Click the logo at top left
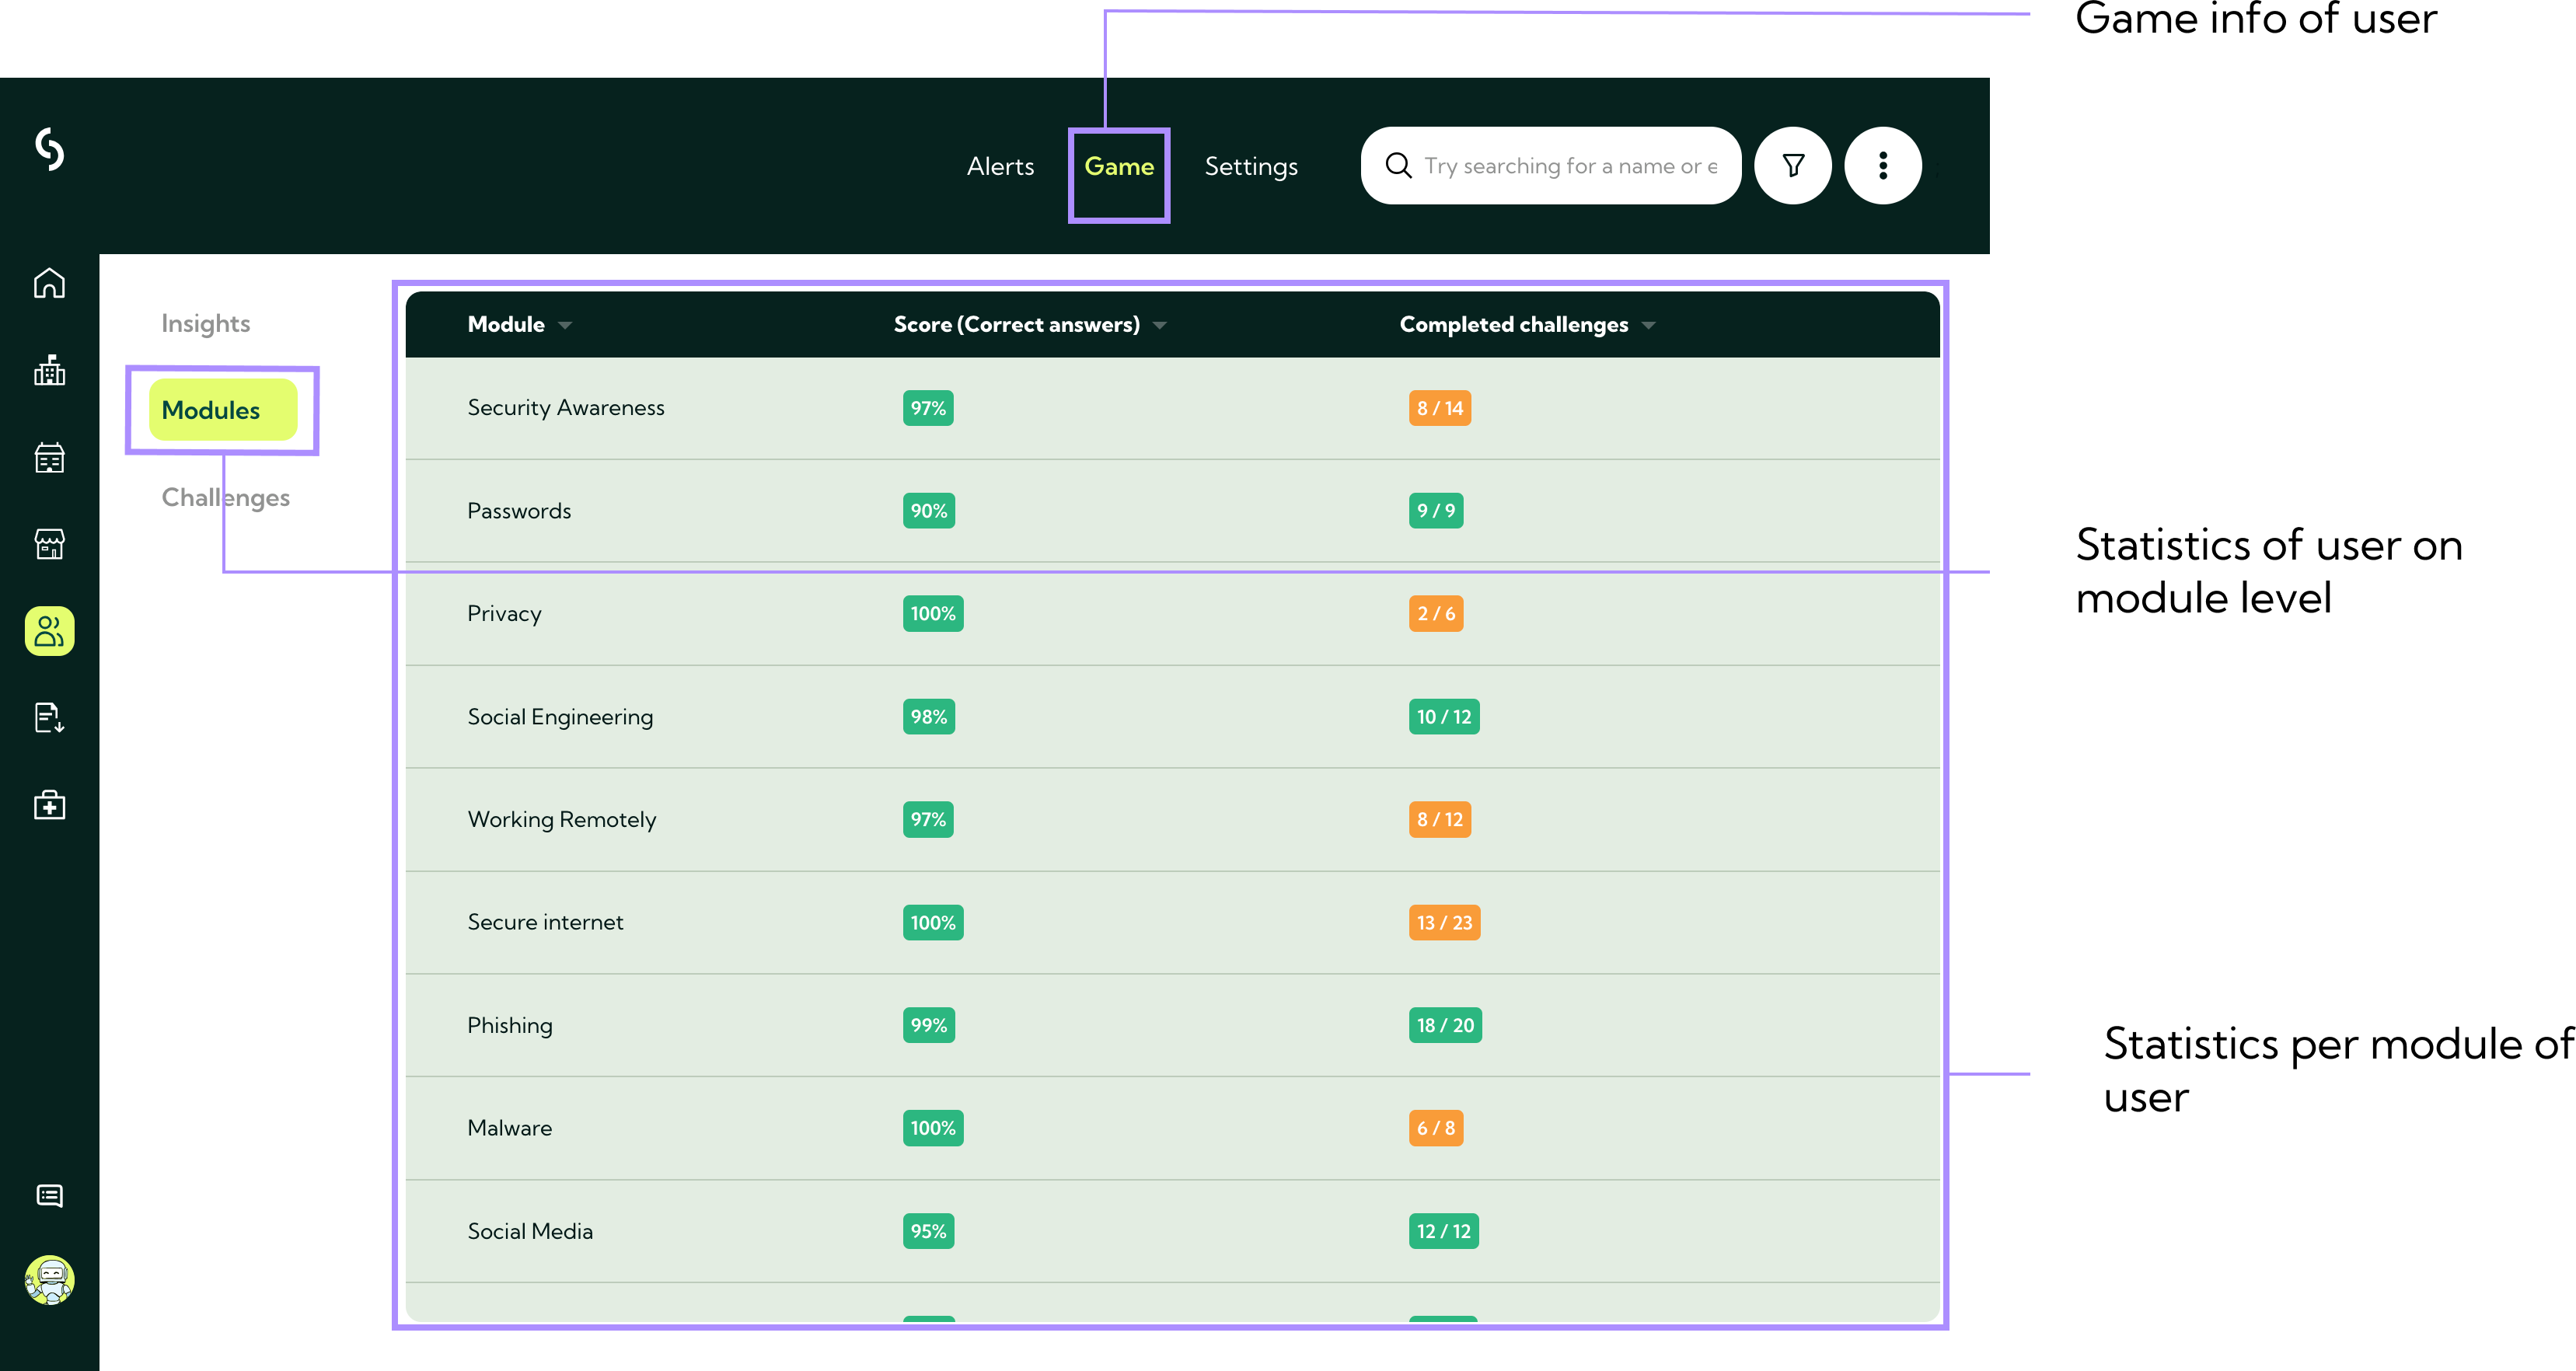The width and height of the screenshot is (2576, 1371). tap(49, 149)
